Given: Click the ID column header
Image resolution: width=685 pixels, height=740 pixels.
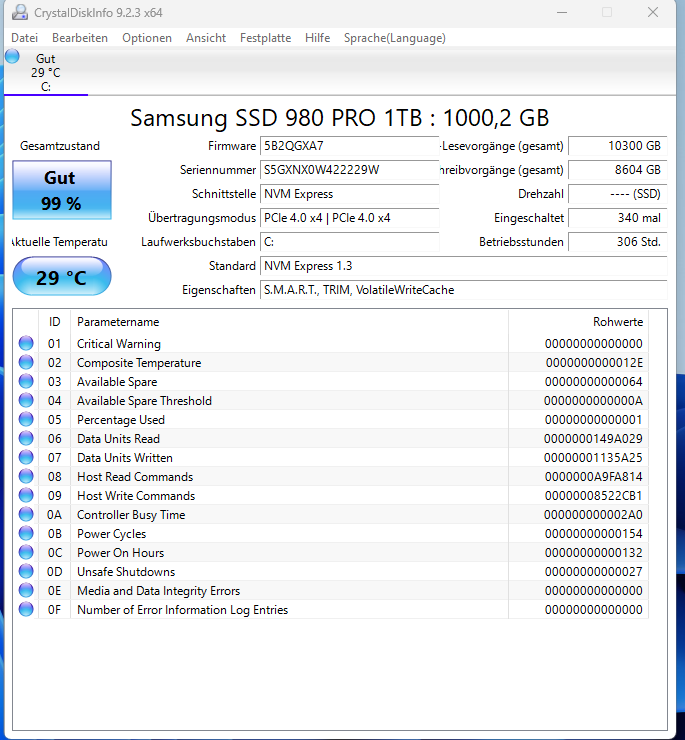Looking at the screenshot, I should [54, 322].
